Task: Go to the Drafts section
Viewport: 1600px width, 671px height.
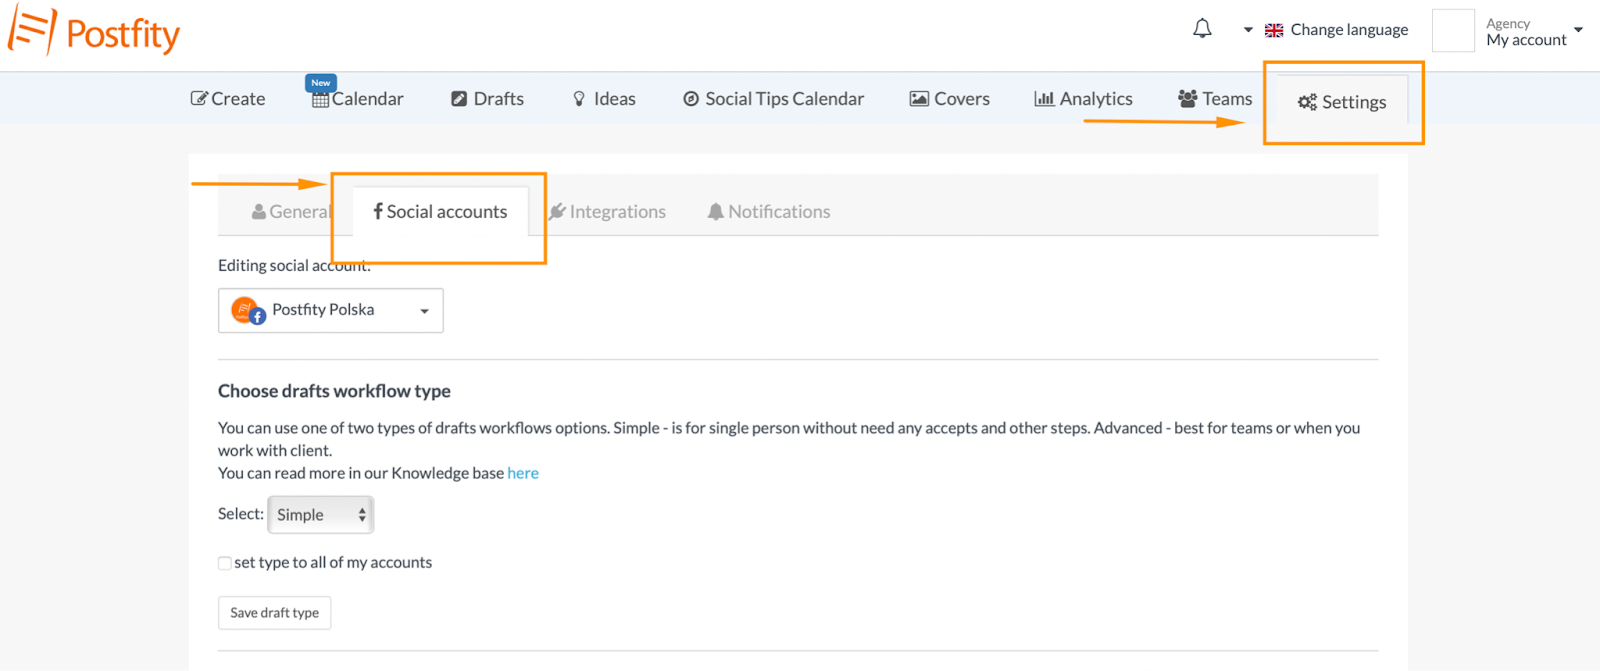Action: (488, 99)
